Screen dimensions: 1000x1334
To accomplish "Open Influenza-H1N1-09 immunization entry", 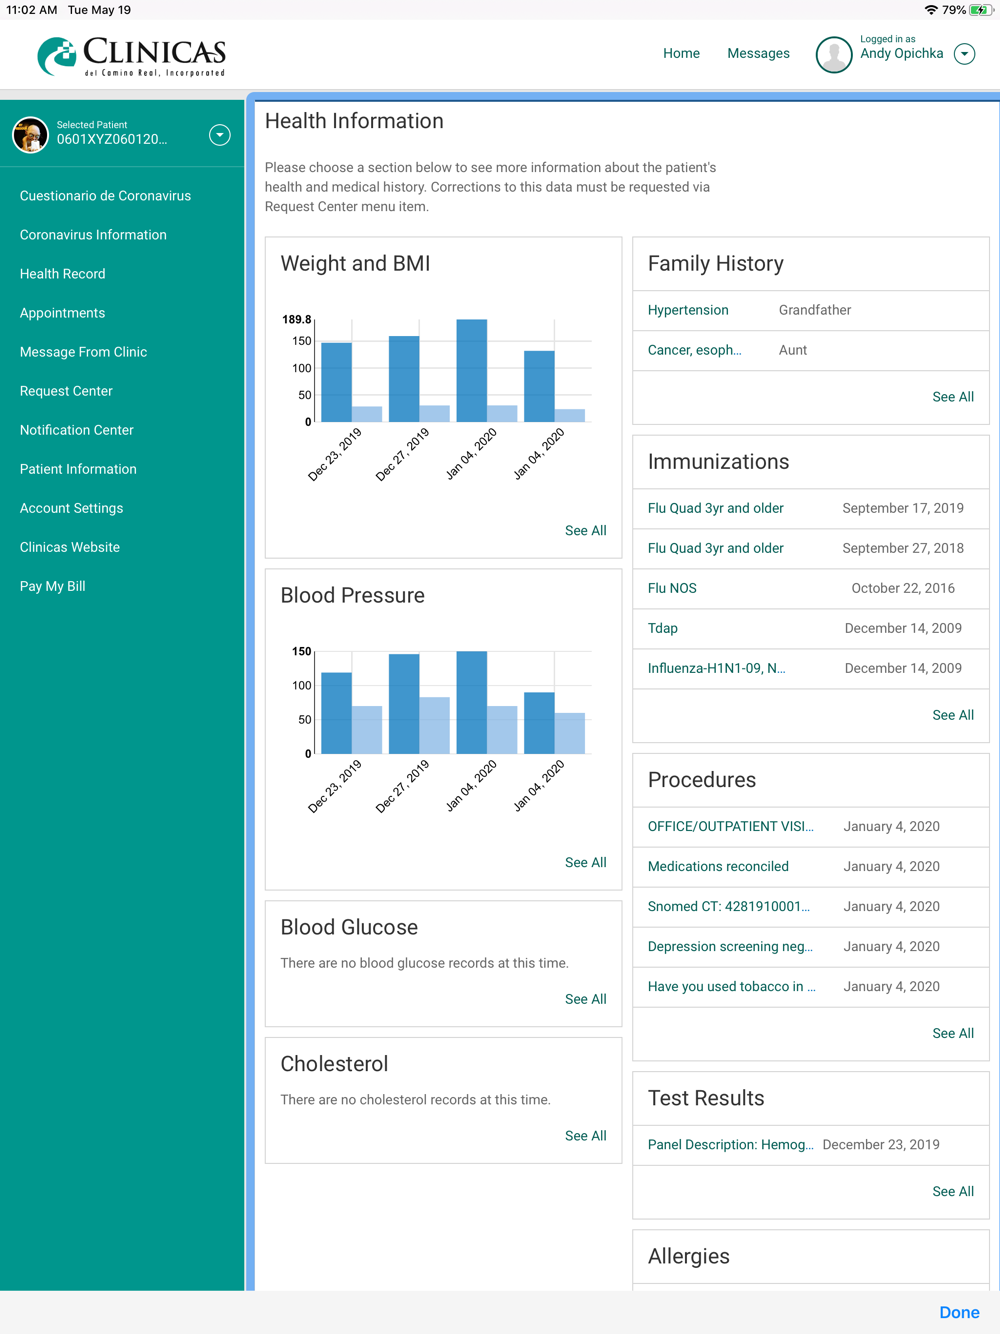I will [716, 668].
